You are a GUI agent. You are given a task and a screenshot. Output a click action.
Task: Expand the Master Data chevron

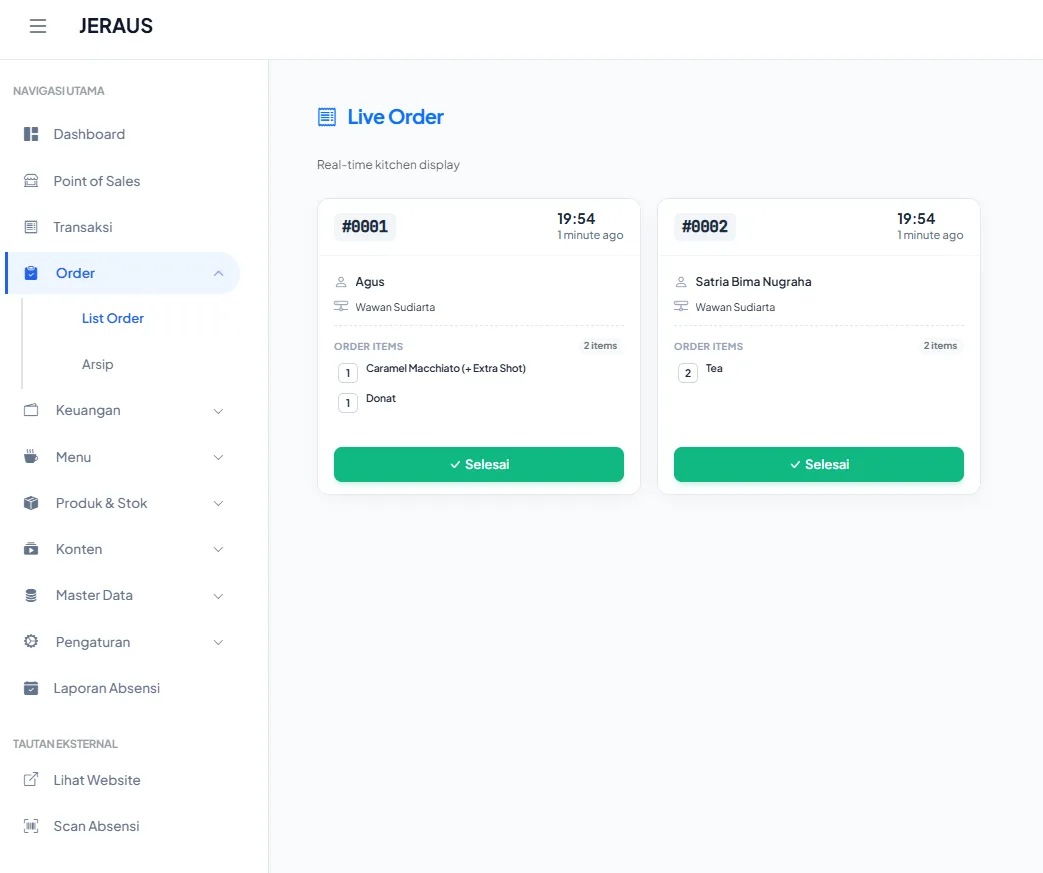tap(218, 596)
